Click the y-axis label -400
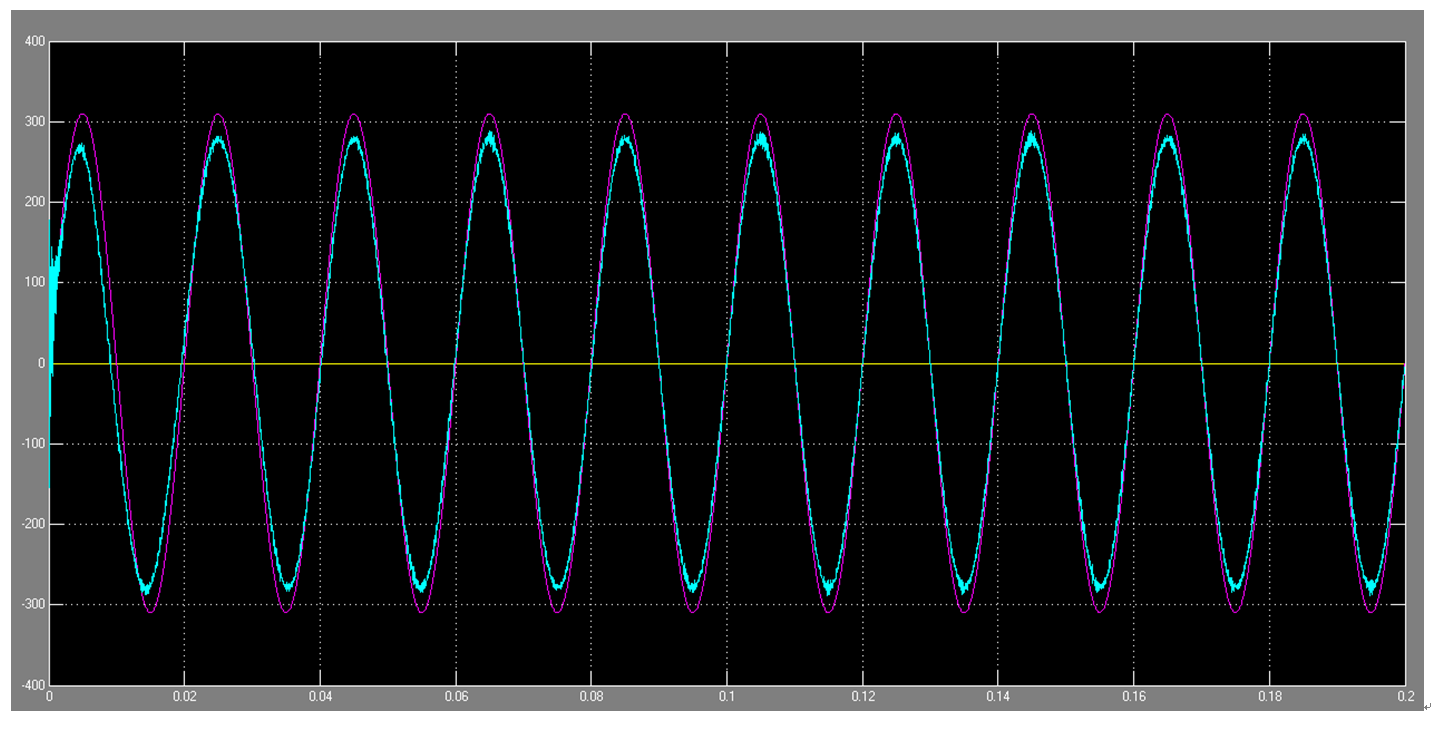This screenshot has height=731, width=1449. (34, 686)
